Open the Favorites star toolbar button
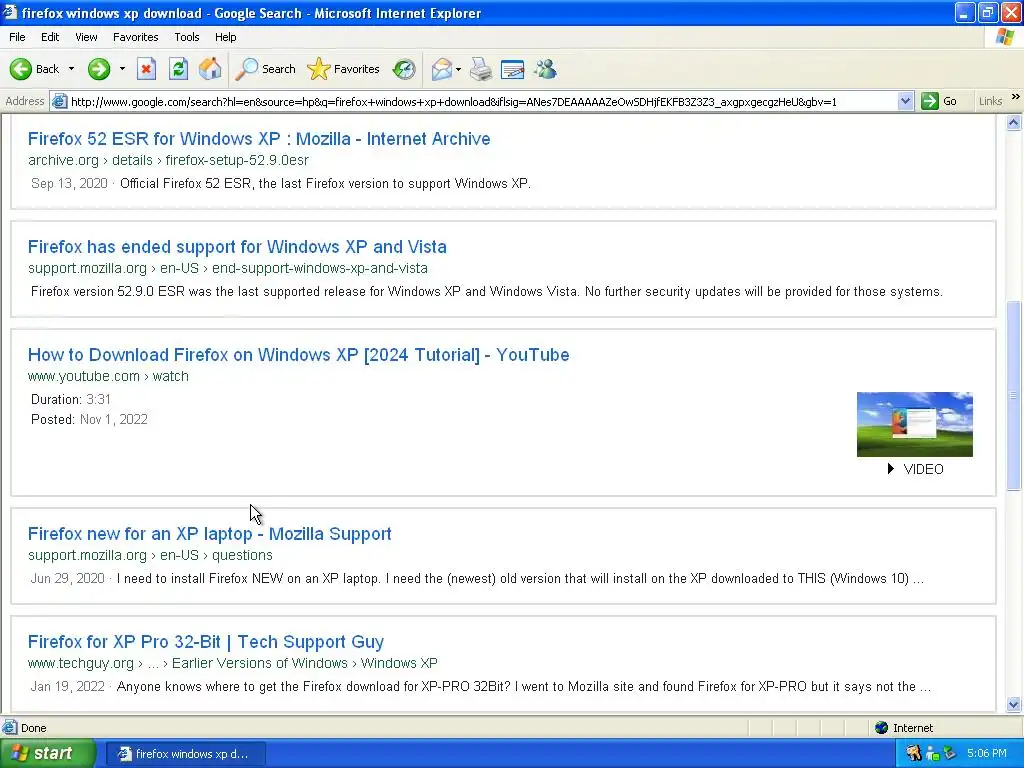Viewport: 1024px width, 768px height. tap(343, 69)
